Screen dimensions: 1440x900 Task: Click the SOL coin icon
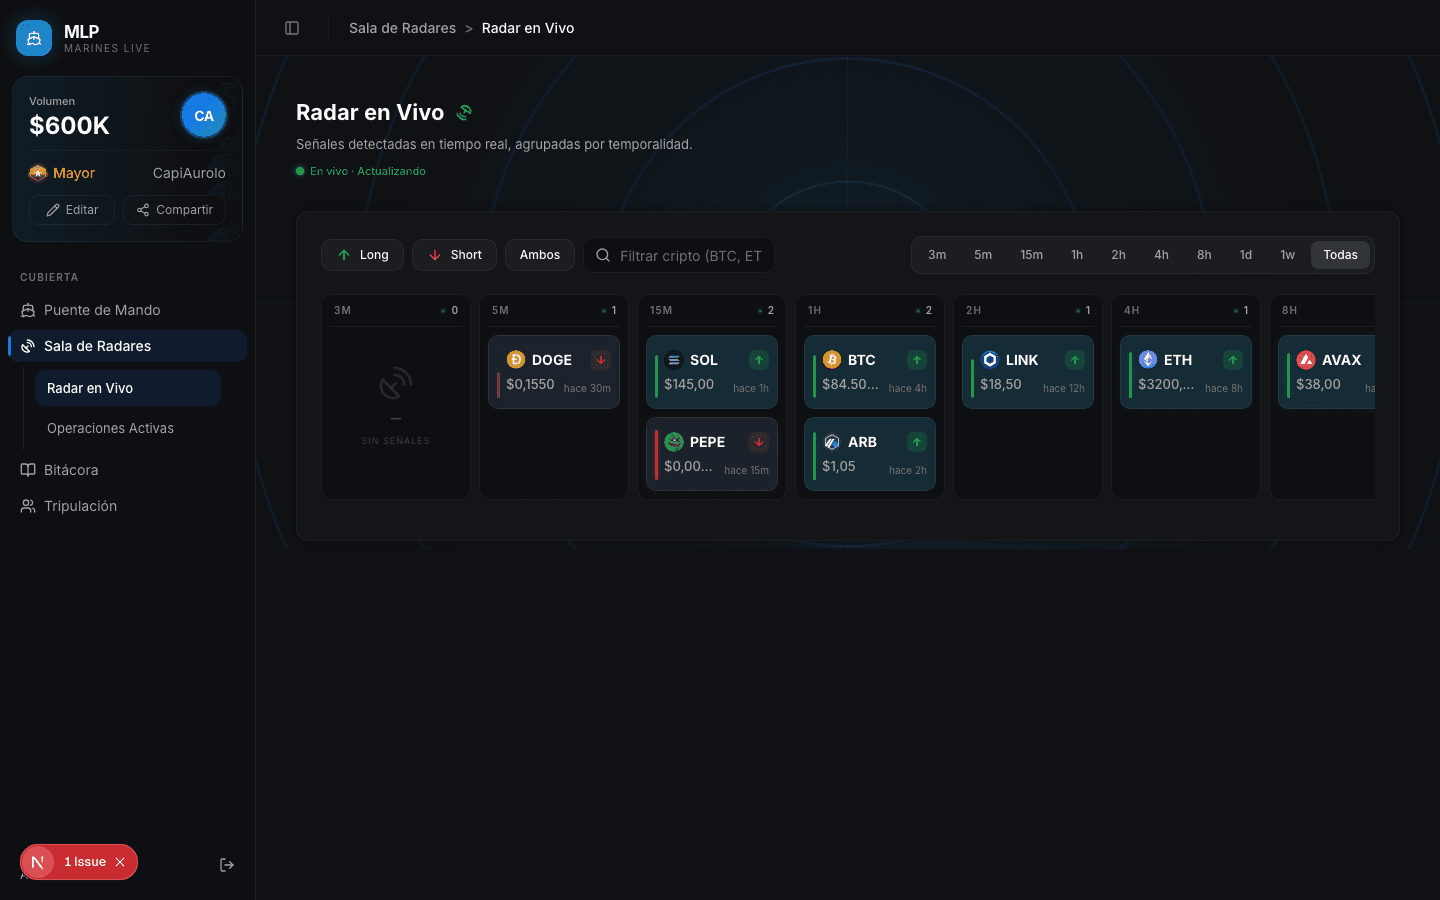tap(674, 360)
